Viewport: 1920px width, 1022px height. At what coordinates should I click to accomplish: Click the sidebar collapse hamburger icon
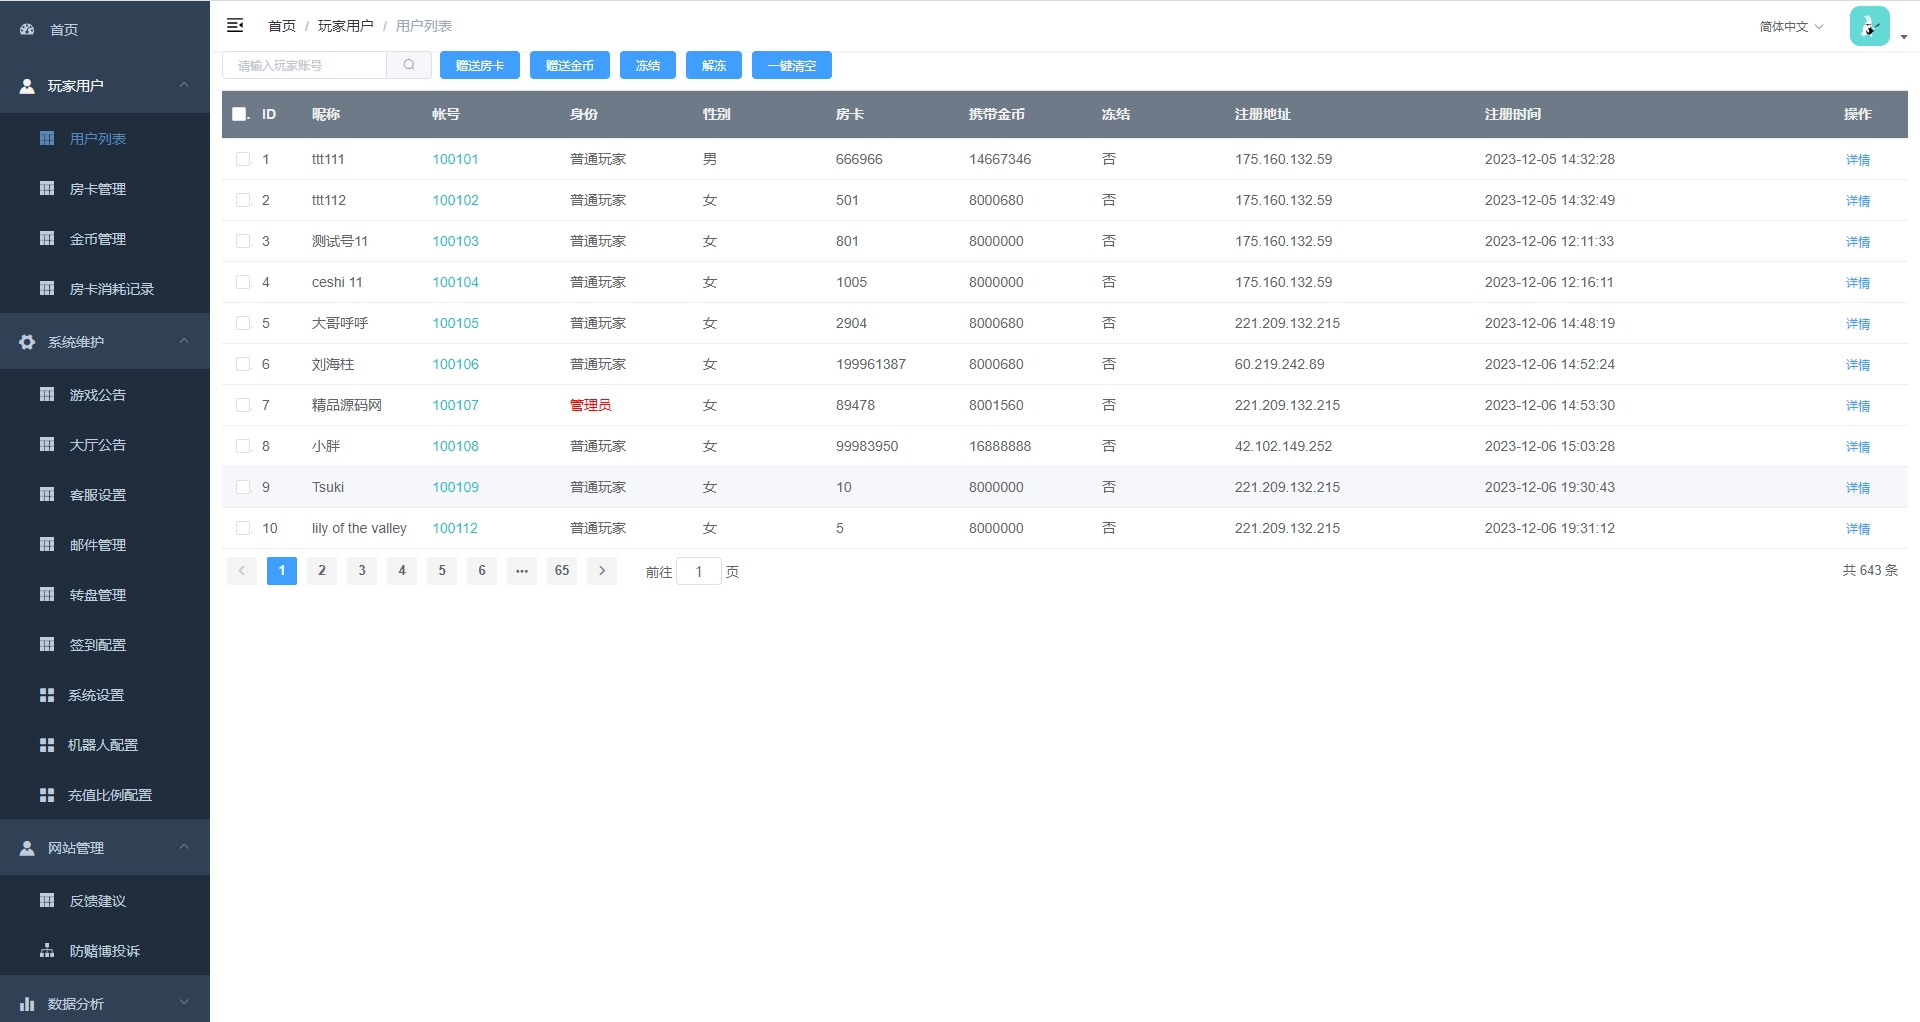(235, 26)
